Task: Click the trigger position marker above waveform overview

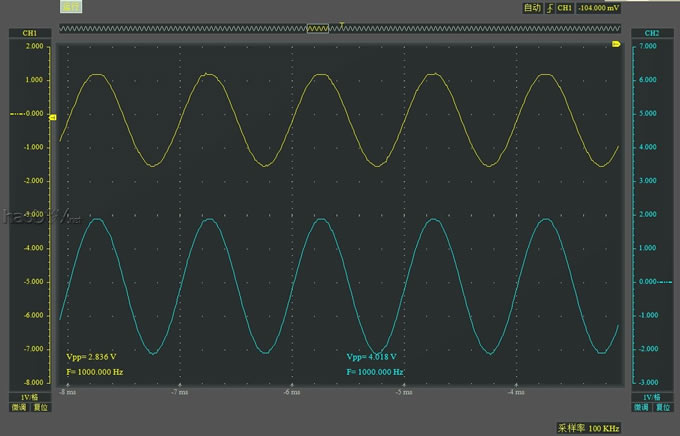Action: (x=343, y=22)
